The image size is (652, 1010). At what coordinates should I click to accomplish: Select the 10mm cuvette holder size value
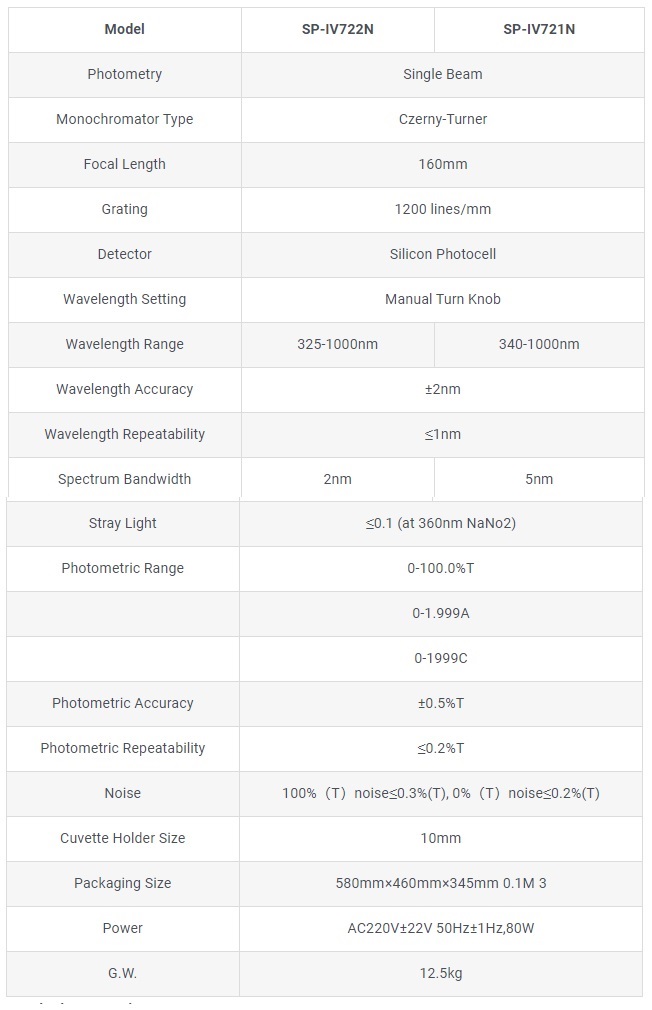pos(441,838)
